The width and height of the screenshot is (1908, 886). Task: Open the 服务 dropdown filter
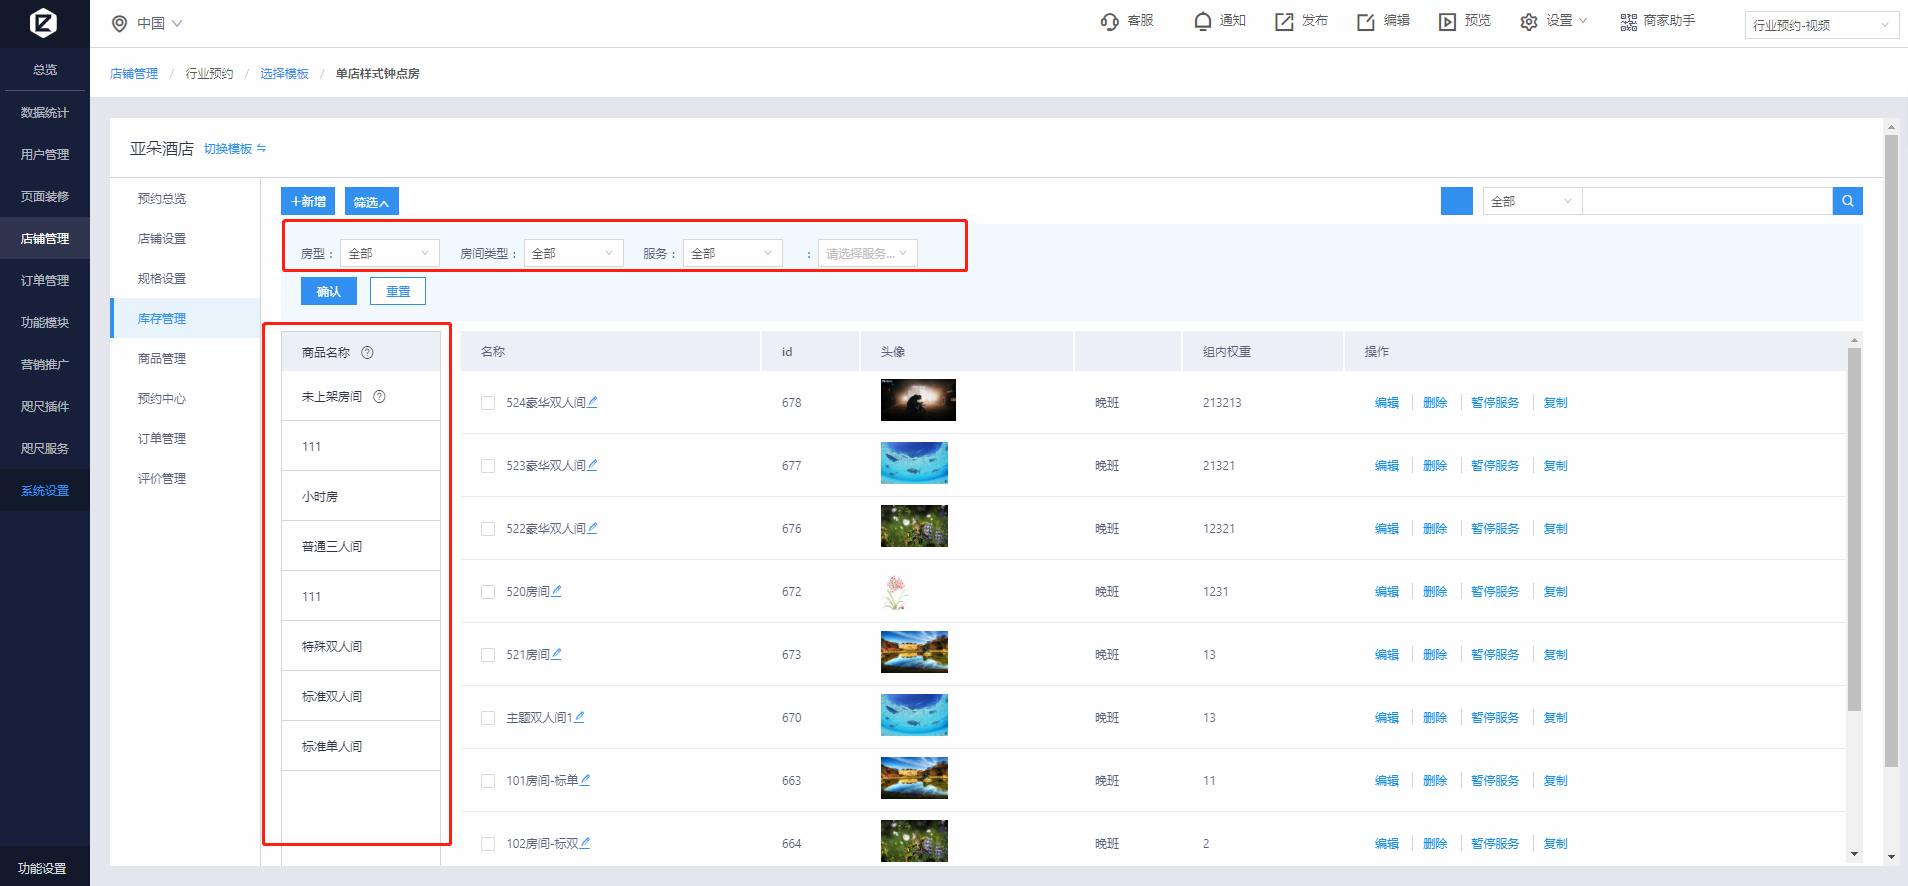(733, 253)
